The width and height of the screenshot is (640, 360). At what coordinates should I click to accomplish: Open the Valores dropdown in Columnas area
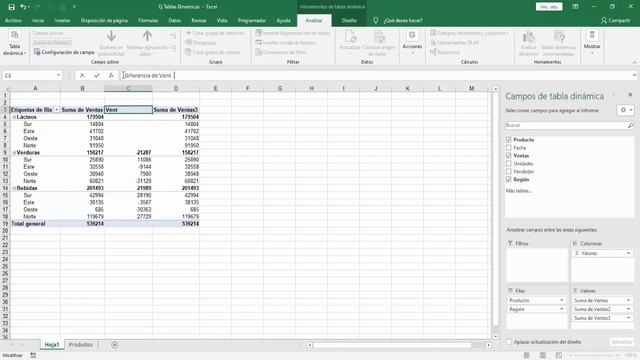point(629,253)
